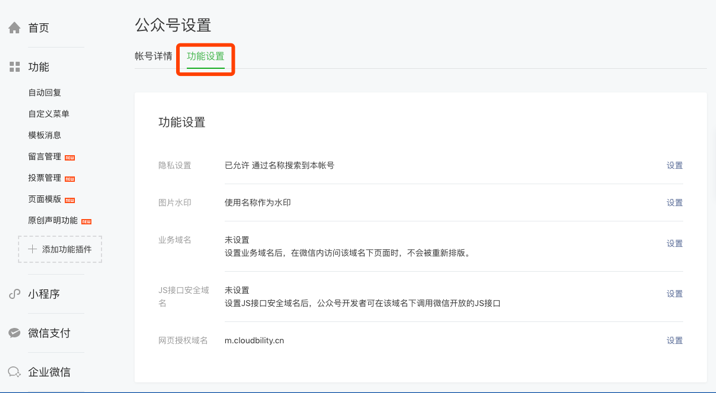716x393 pixels.
Task: Switch to the 功能设置 tab
Action: click(x=205, y=56)
